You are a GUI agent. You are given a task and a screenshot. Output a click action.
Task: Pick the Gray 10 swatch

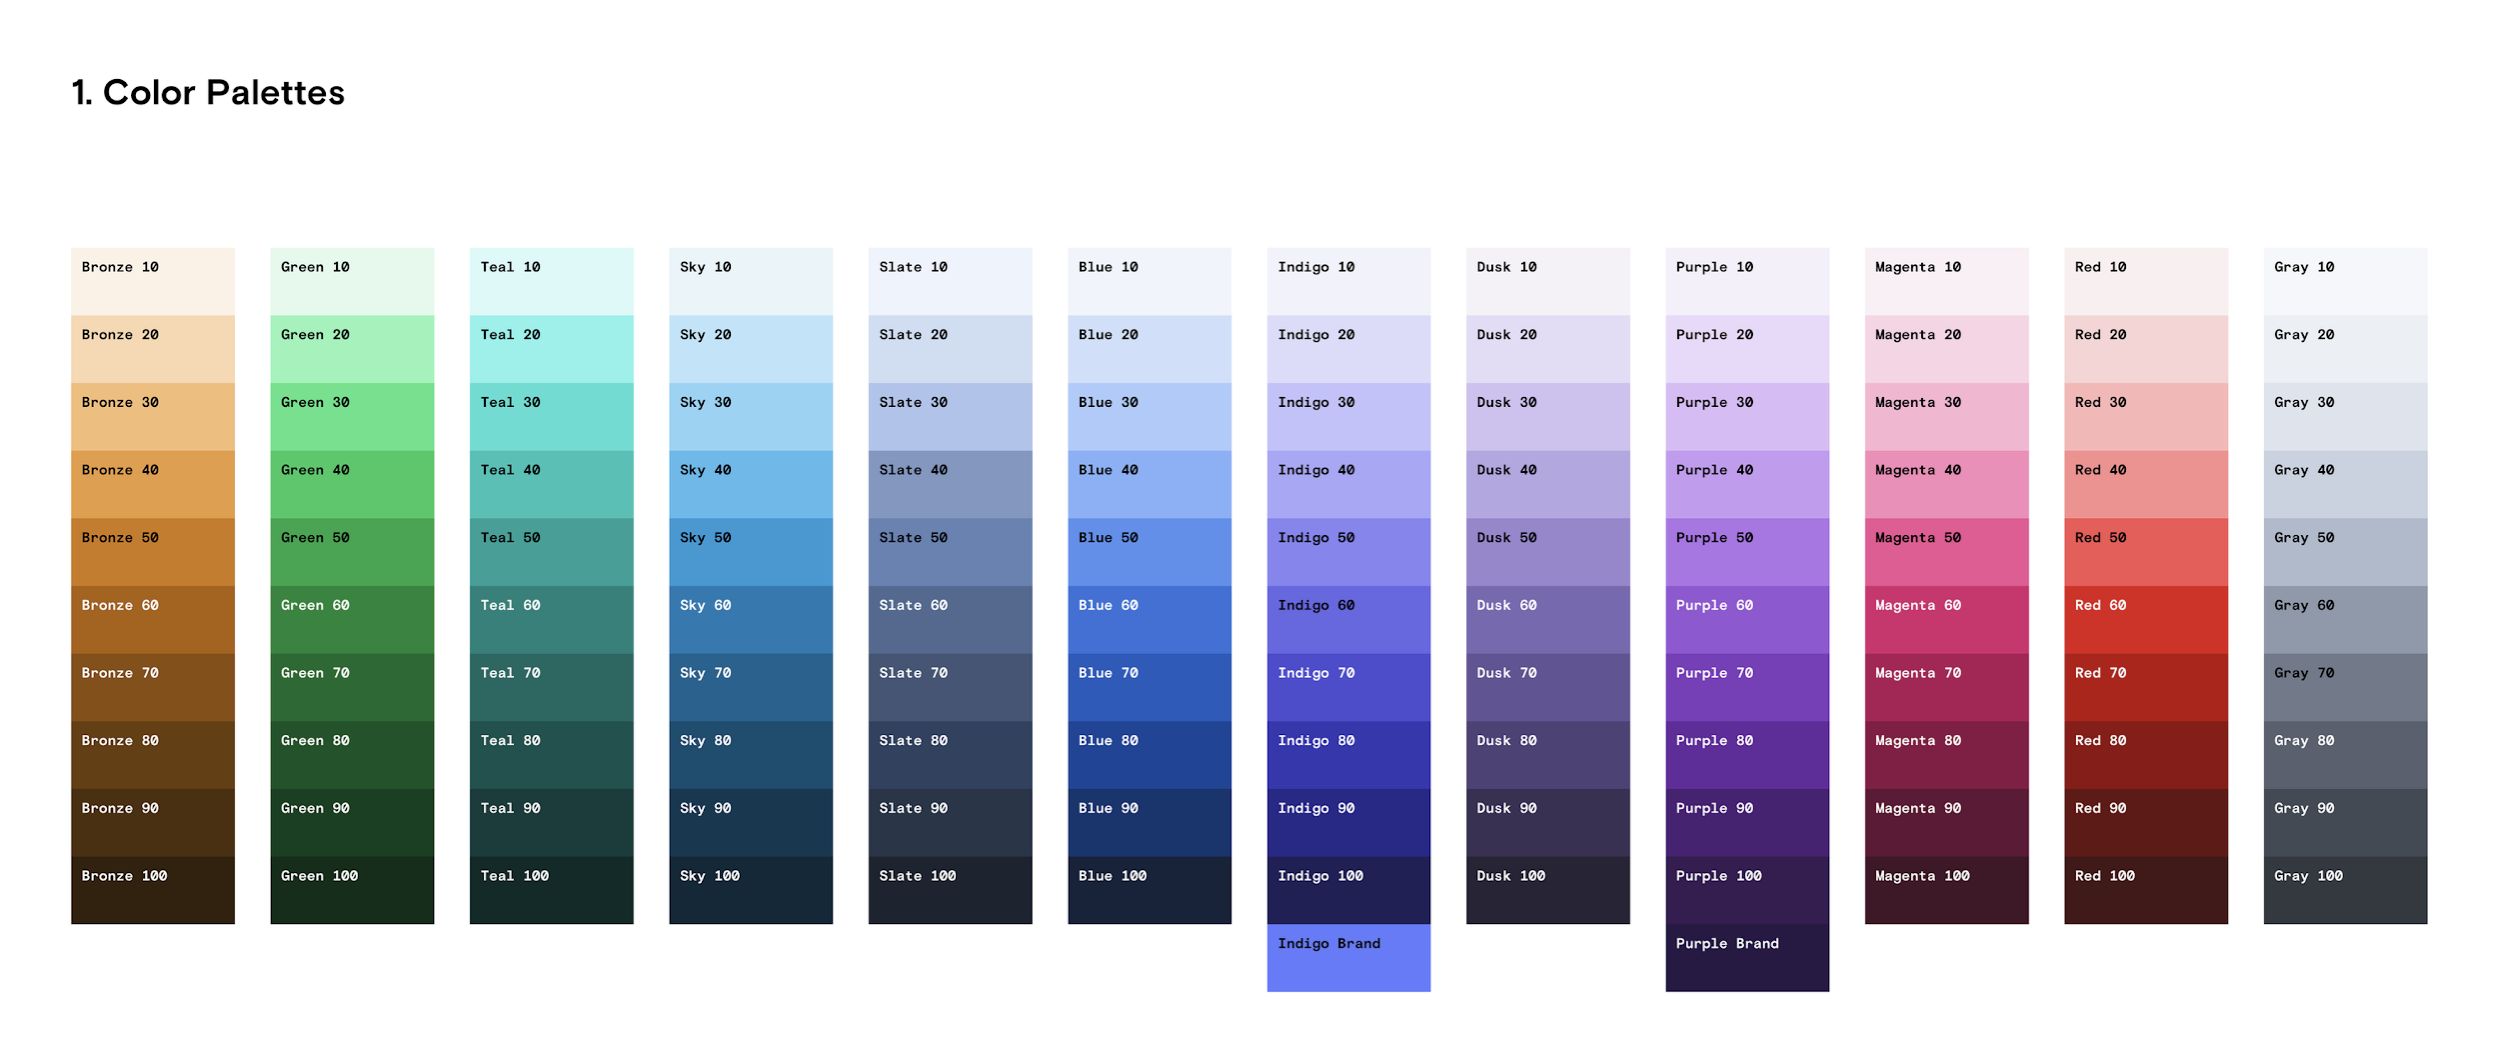pos(2344,281)
